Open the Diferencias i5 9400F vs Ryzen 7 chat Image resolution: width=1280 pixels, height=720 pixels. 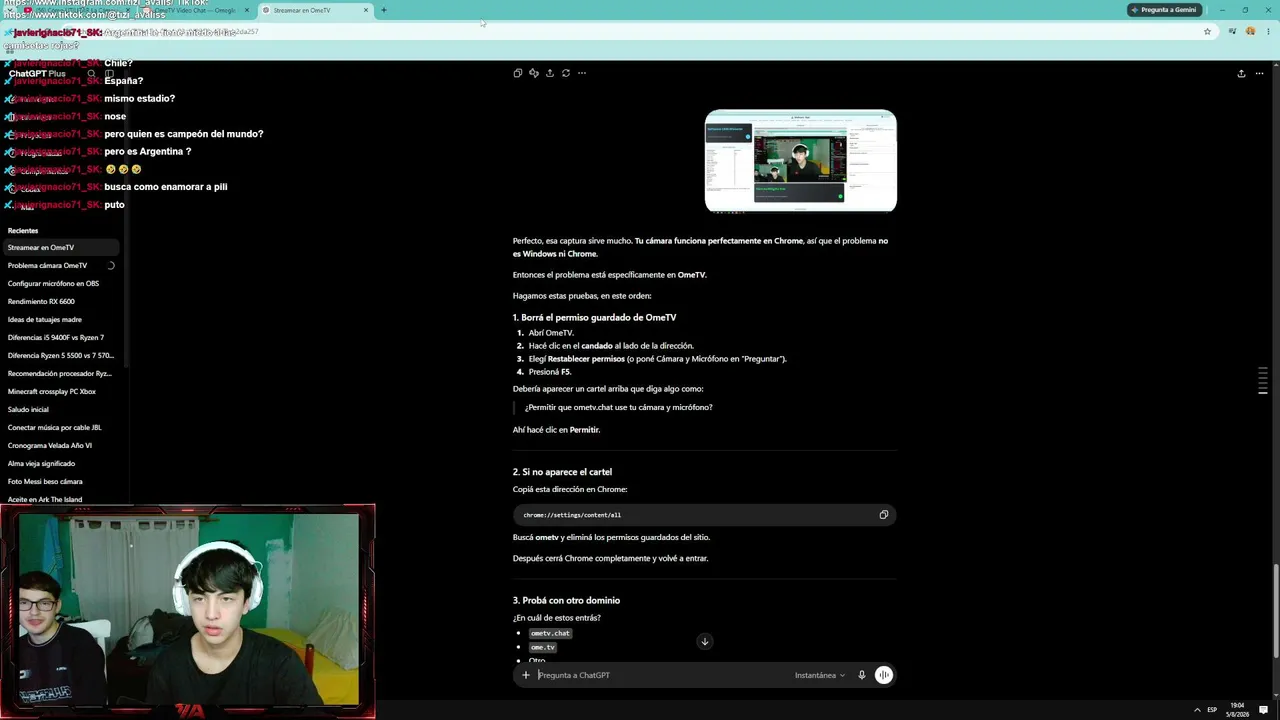[x=60, y=337]
